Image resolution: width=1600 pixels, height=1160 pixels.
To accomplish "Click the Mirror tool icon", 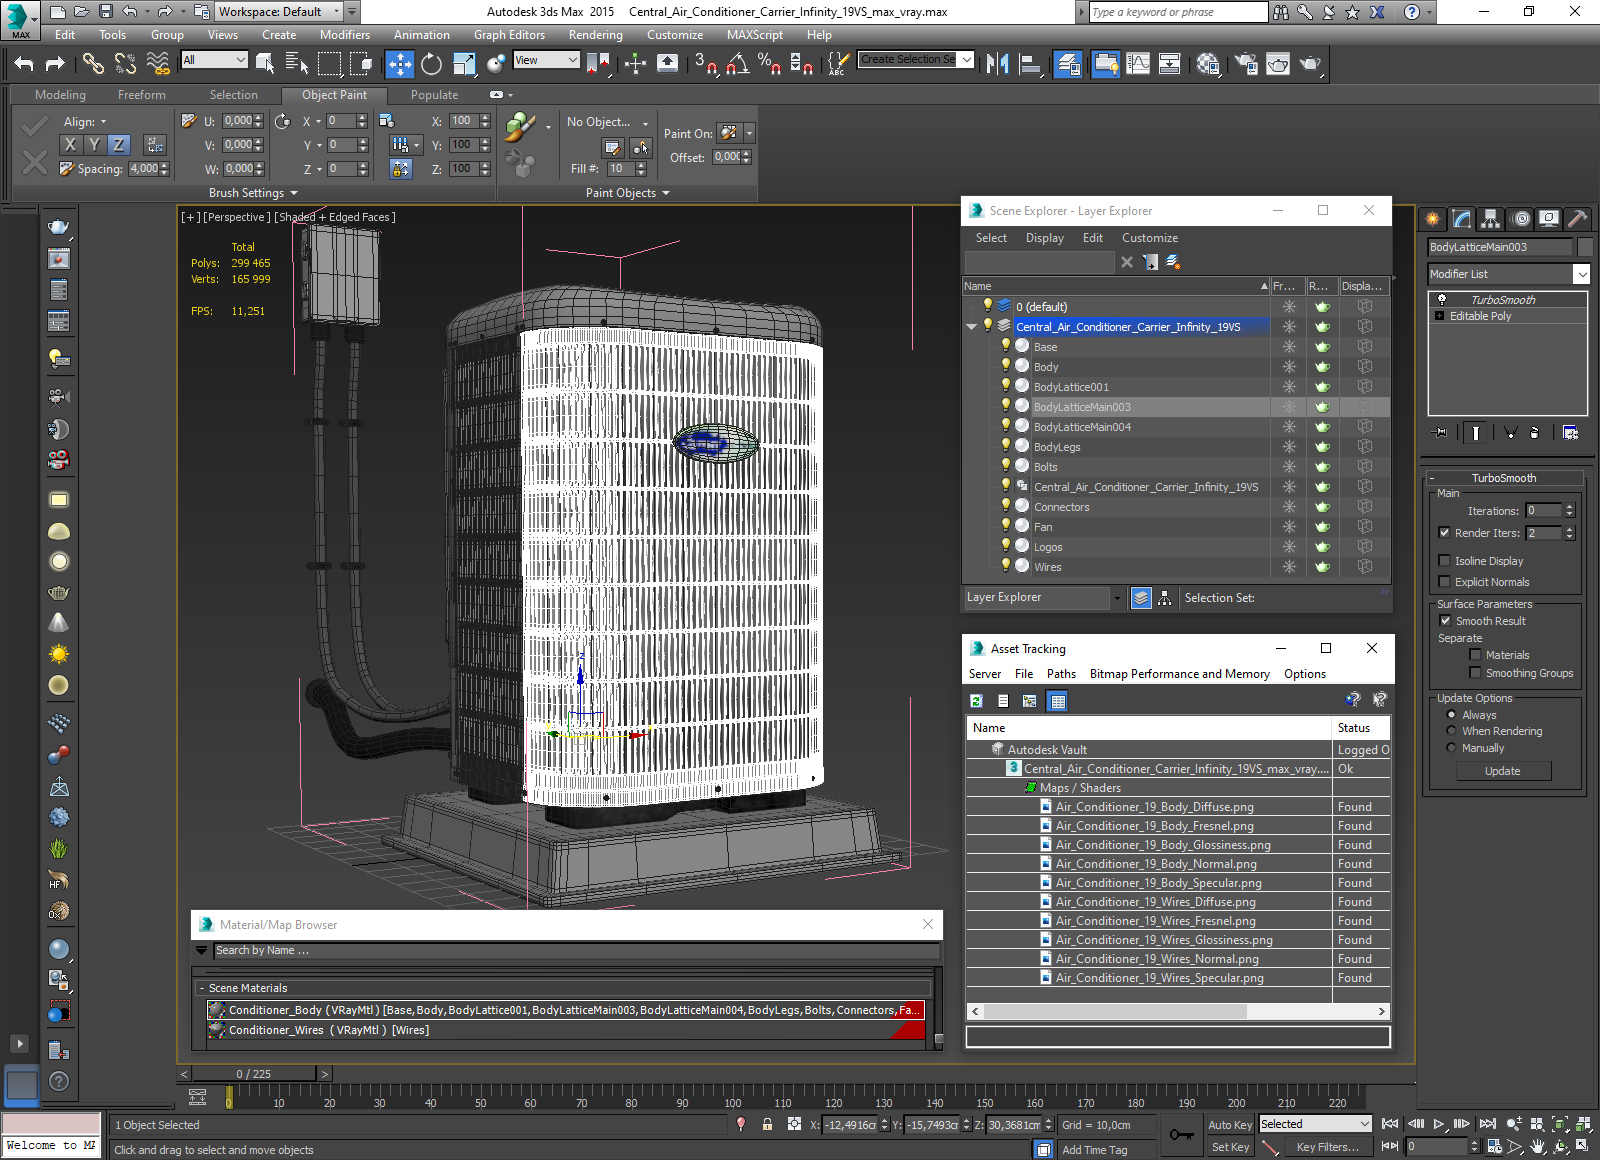I will click(x=997, y=64).
